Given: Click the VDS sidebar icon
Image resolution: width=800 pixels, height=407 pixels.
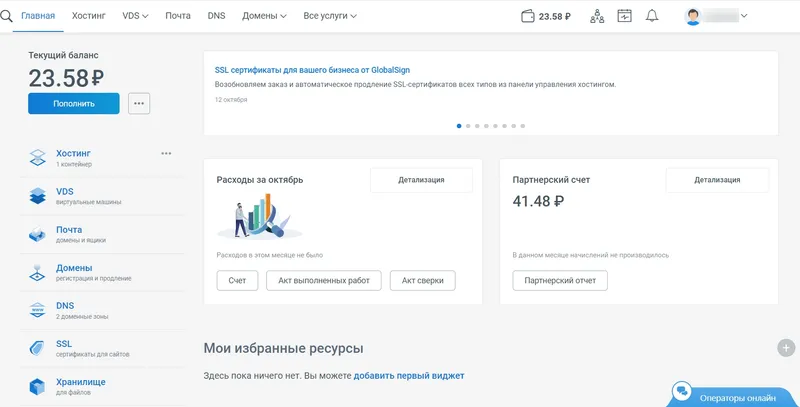Looking at the screenshot, I should [x=37, y=196].
